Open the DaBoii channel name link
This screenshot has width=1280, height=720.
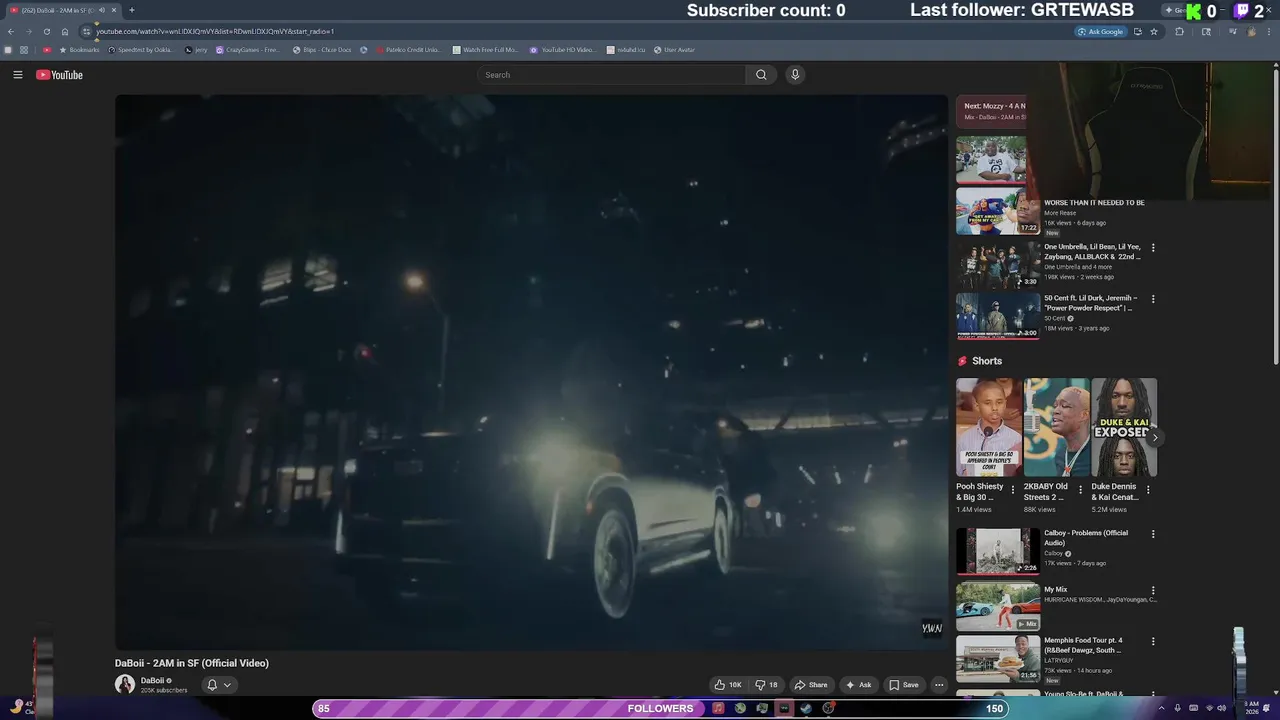click(x=153, y=680)
